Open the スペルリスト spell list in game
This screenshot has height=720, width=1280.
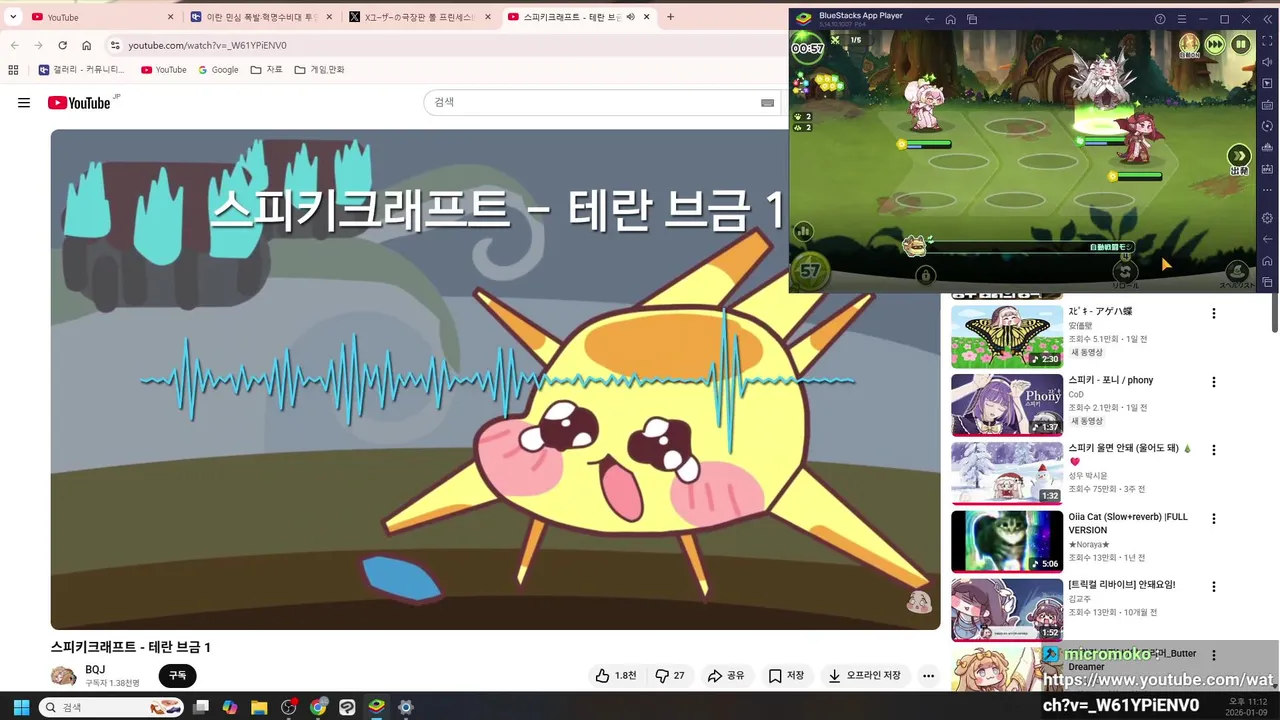click(x=1237, y=273)
